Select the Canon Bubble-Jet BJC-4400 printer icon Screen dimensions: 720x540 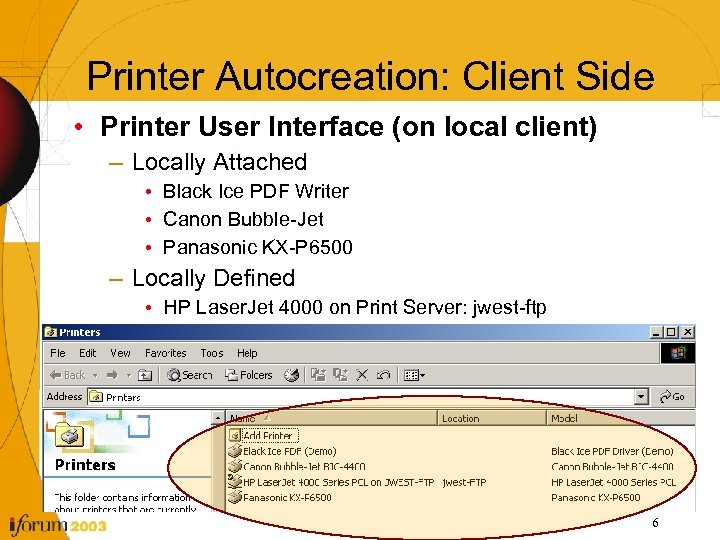[x=235, y=466]
